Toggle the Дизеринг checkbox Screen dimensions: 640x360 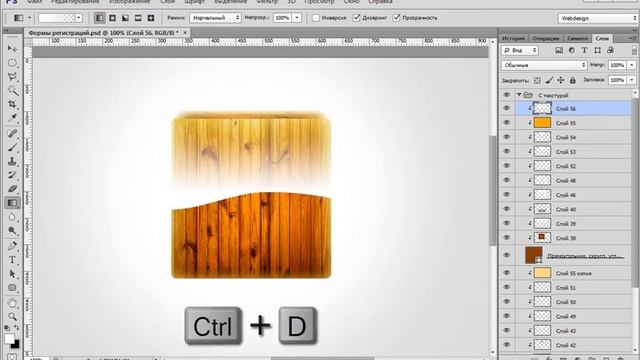point(356,18)
